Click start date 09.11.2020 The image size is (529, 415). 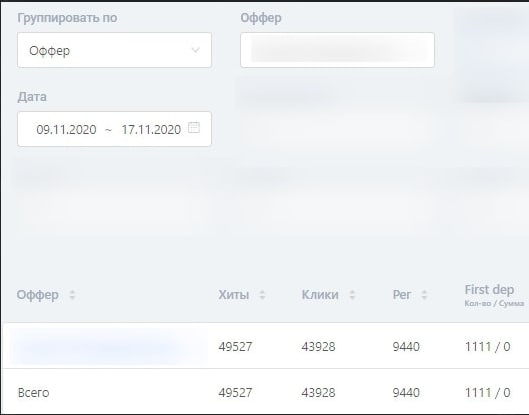tap(66, 130)
